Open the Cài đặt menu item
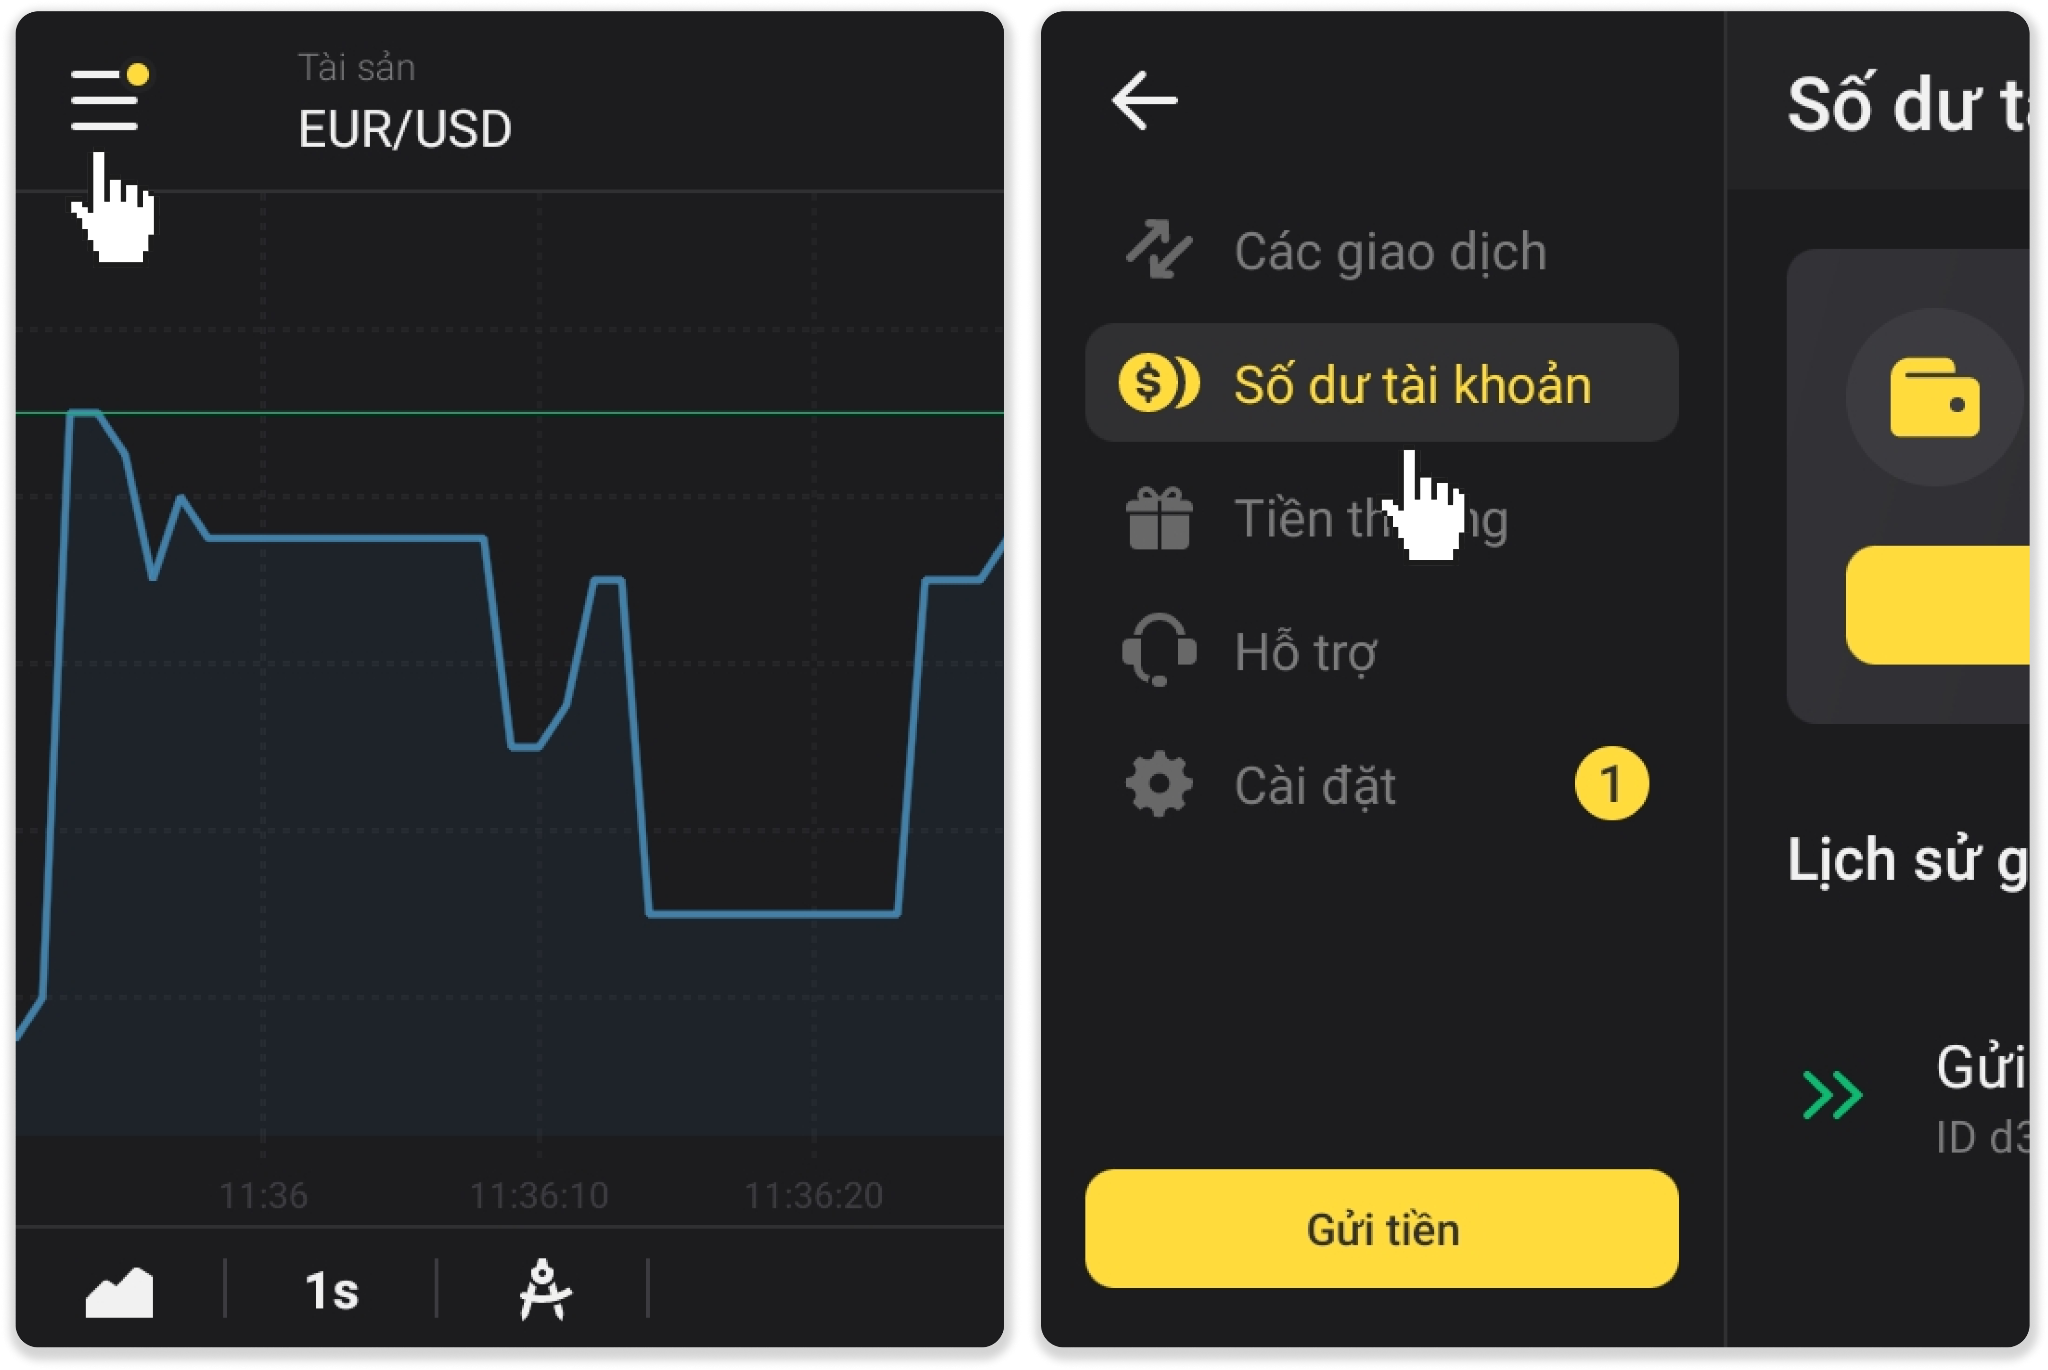2048x1370 pixels. coord(1315,785)
